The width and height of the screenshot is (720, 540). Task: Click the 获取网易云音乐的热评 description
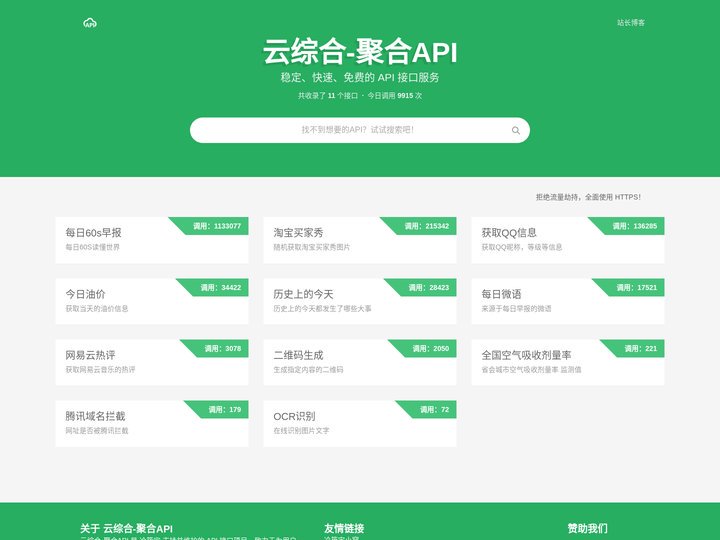click(x=100, y=370)
